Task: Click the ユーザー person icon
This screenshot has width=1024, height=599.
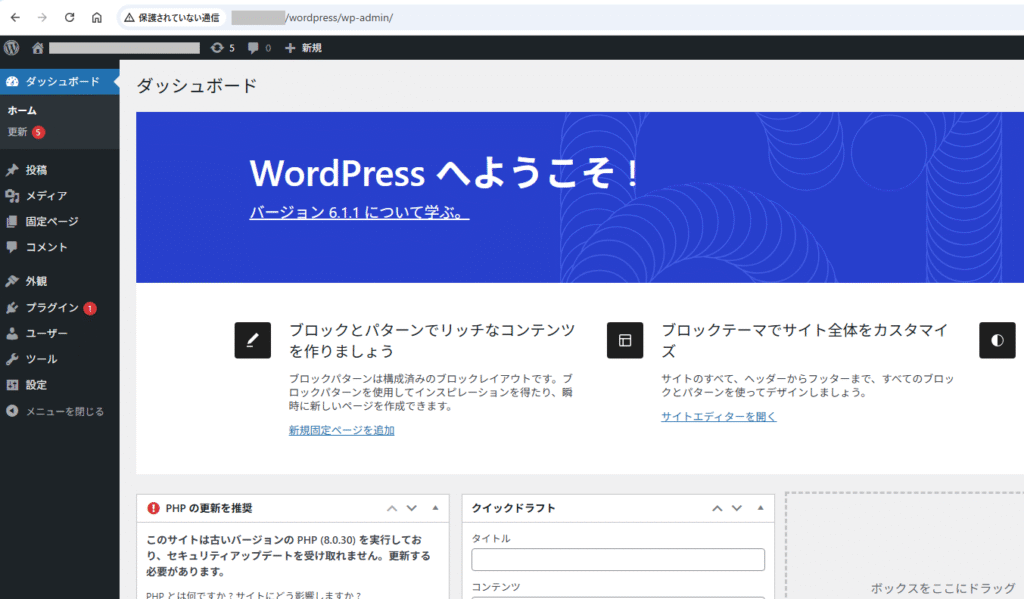Action: (12, 333)
